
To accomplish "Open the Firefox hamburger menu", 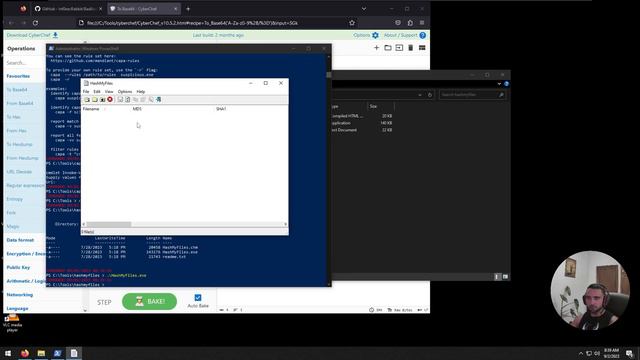I will [422, 23].
